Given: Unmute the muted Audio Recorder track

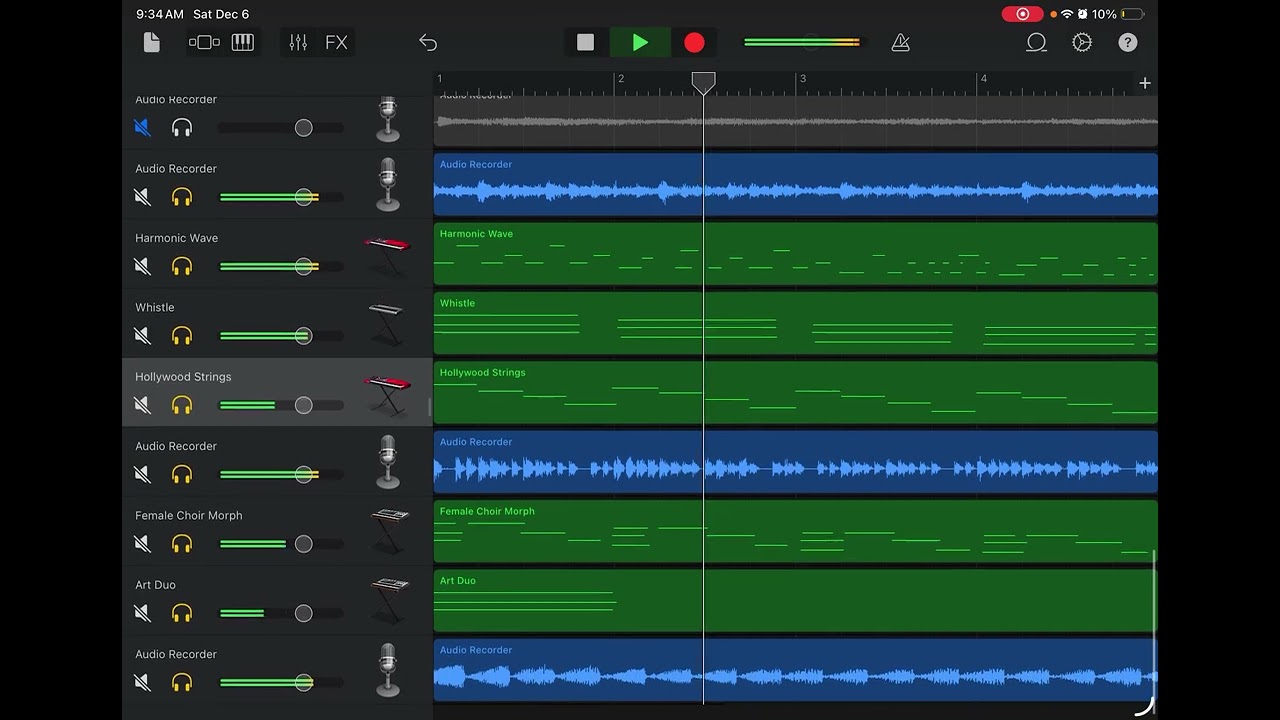Looking at the screenshot, I should [143, 128].
